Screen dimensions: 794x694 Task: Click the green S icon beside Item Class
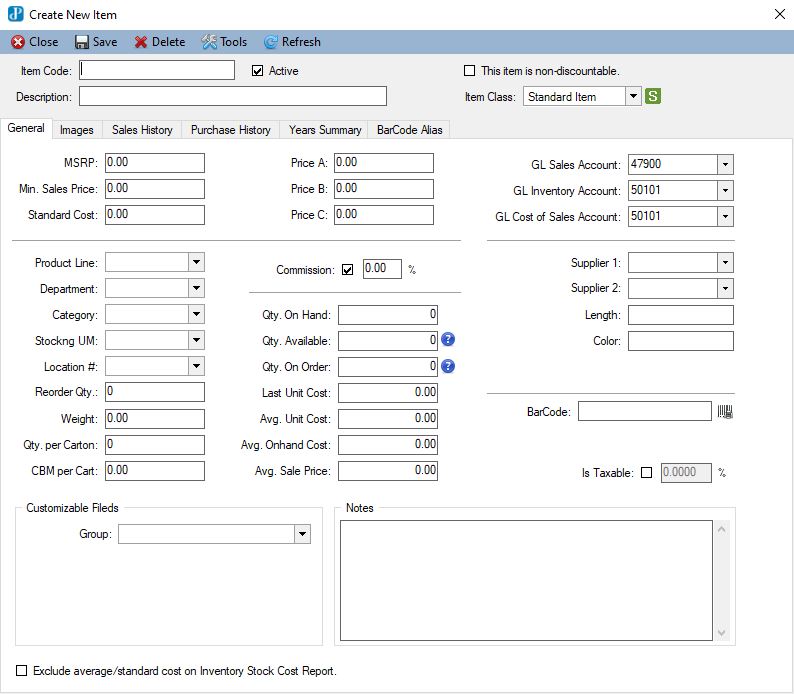[653, 96]
